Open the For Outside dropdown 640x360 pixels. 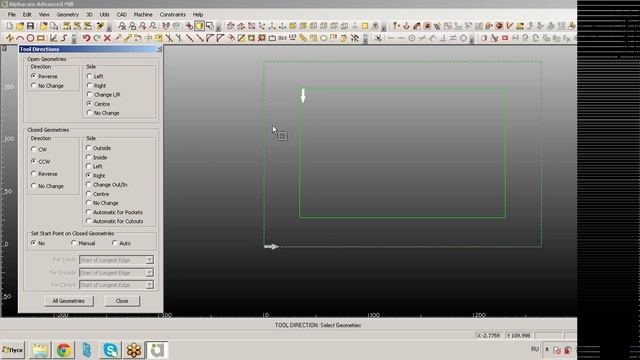pos(116,273)
